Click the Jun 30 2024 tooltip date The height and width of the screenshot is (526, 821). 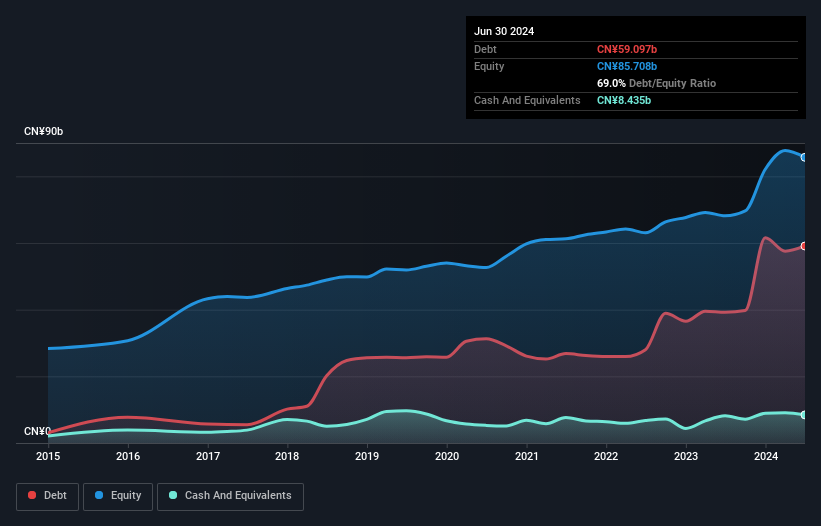[504, 31]
